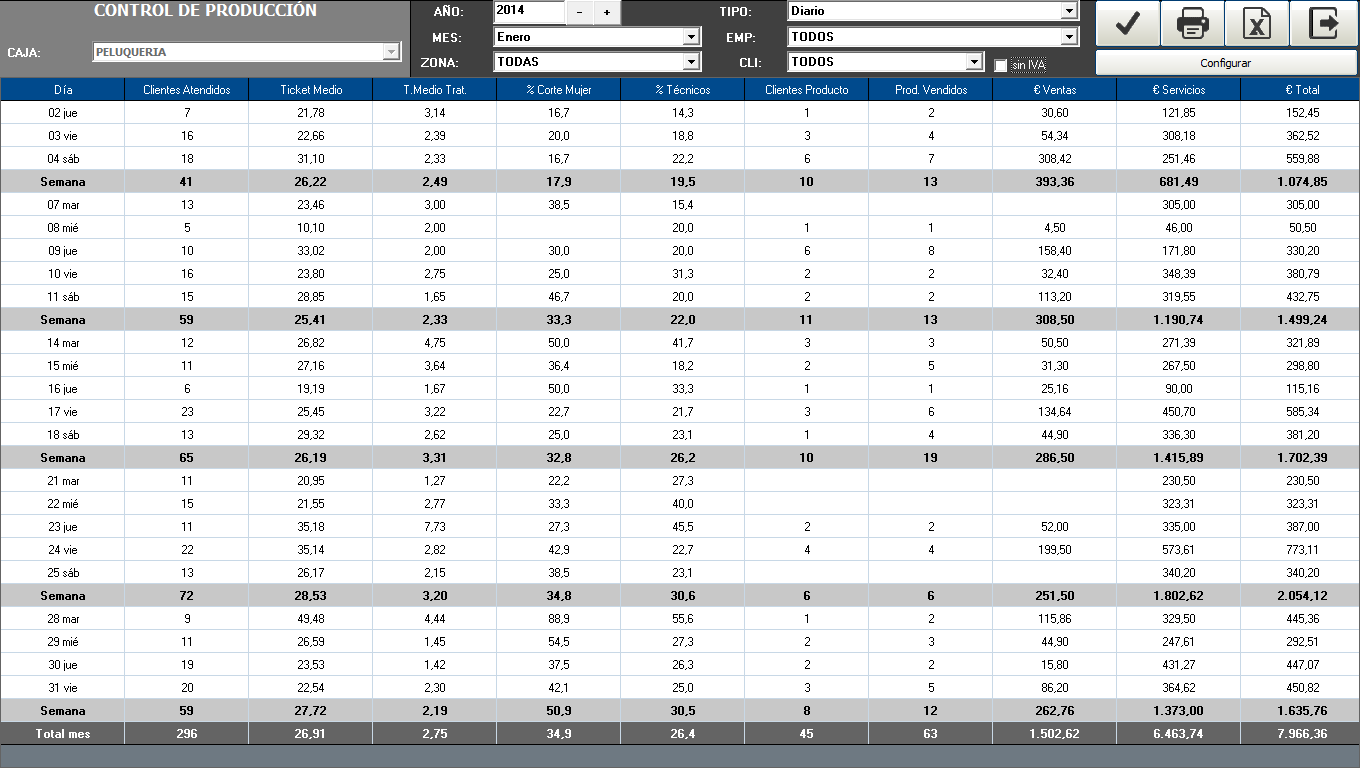Open the TIPO dropdown showing Diario

pyautogui.click(x=1069, y=11)
